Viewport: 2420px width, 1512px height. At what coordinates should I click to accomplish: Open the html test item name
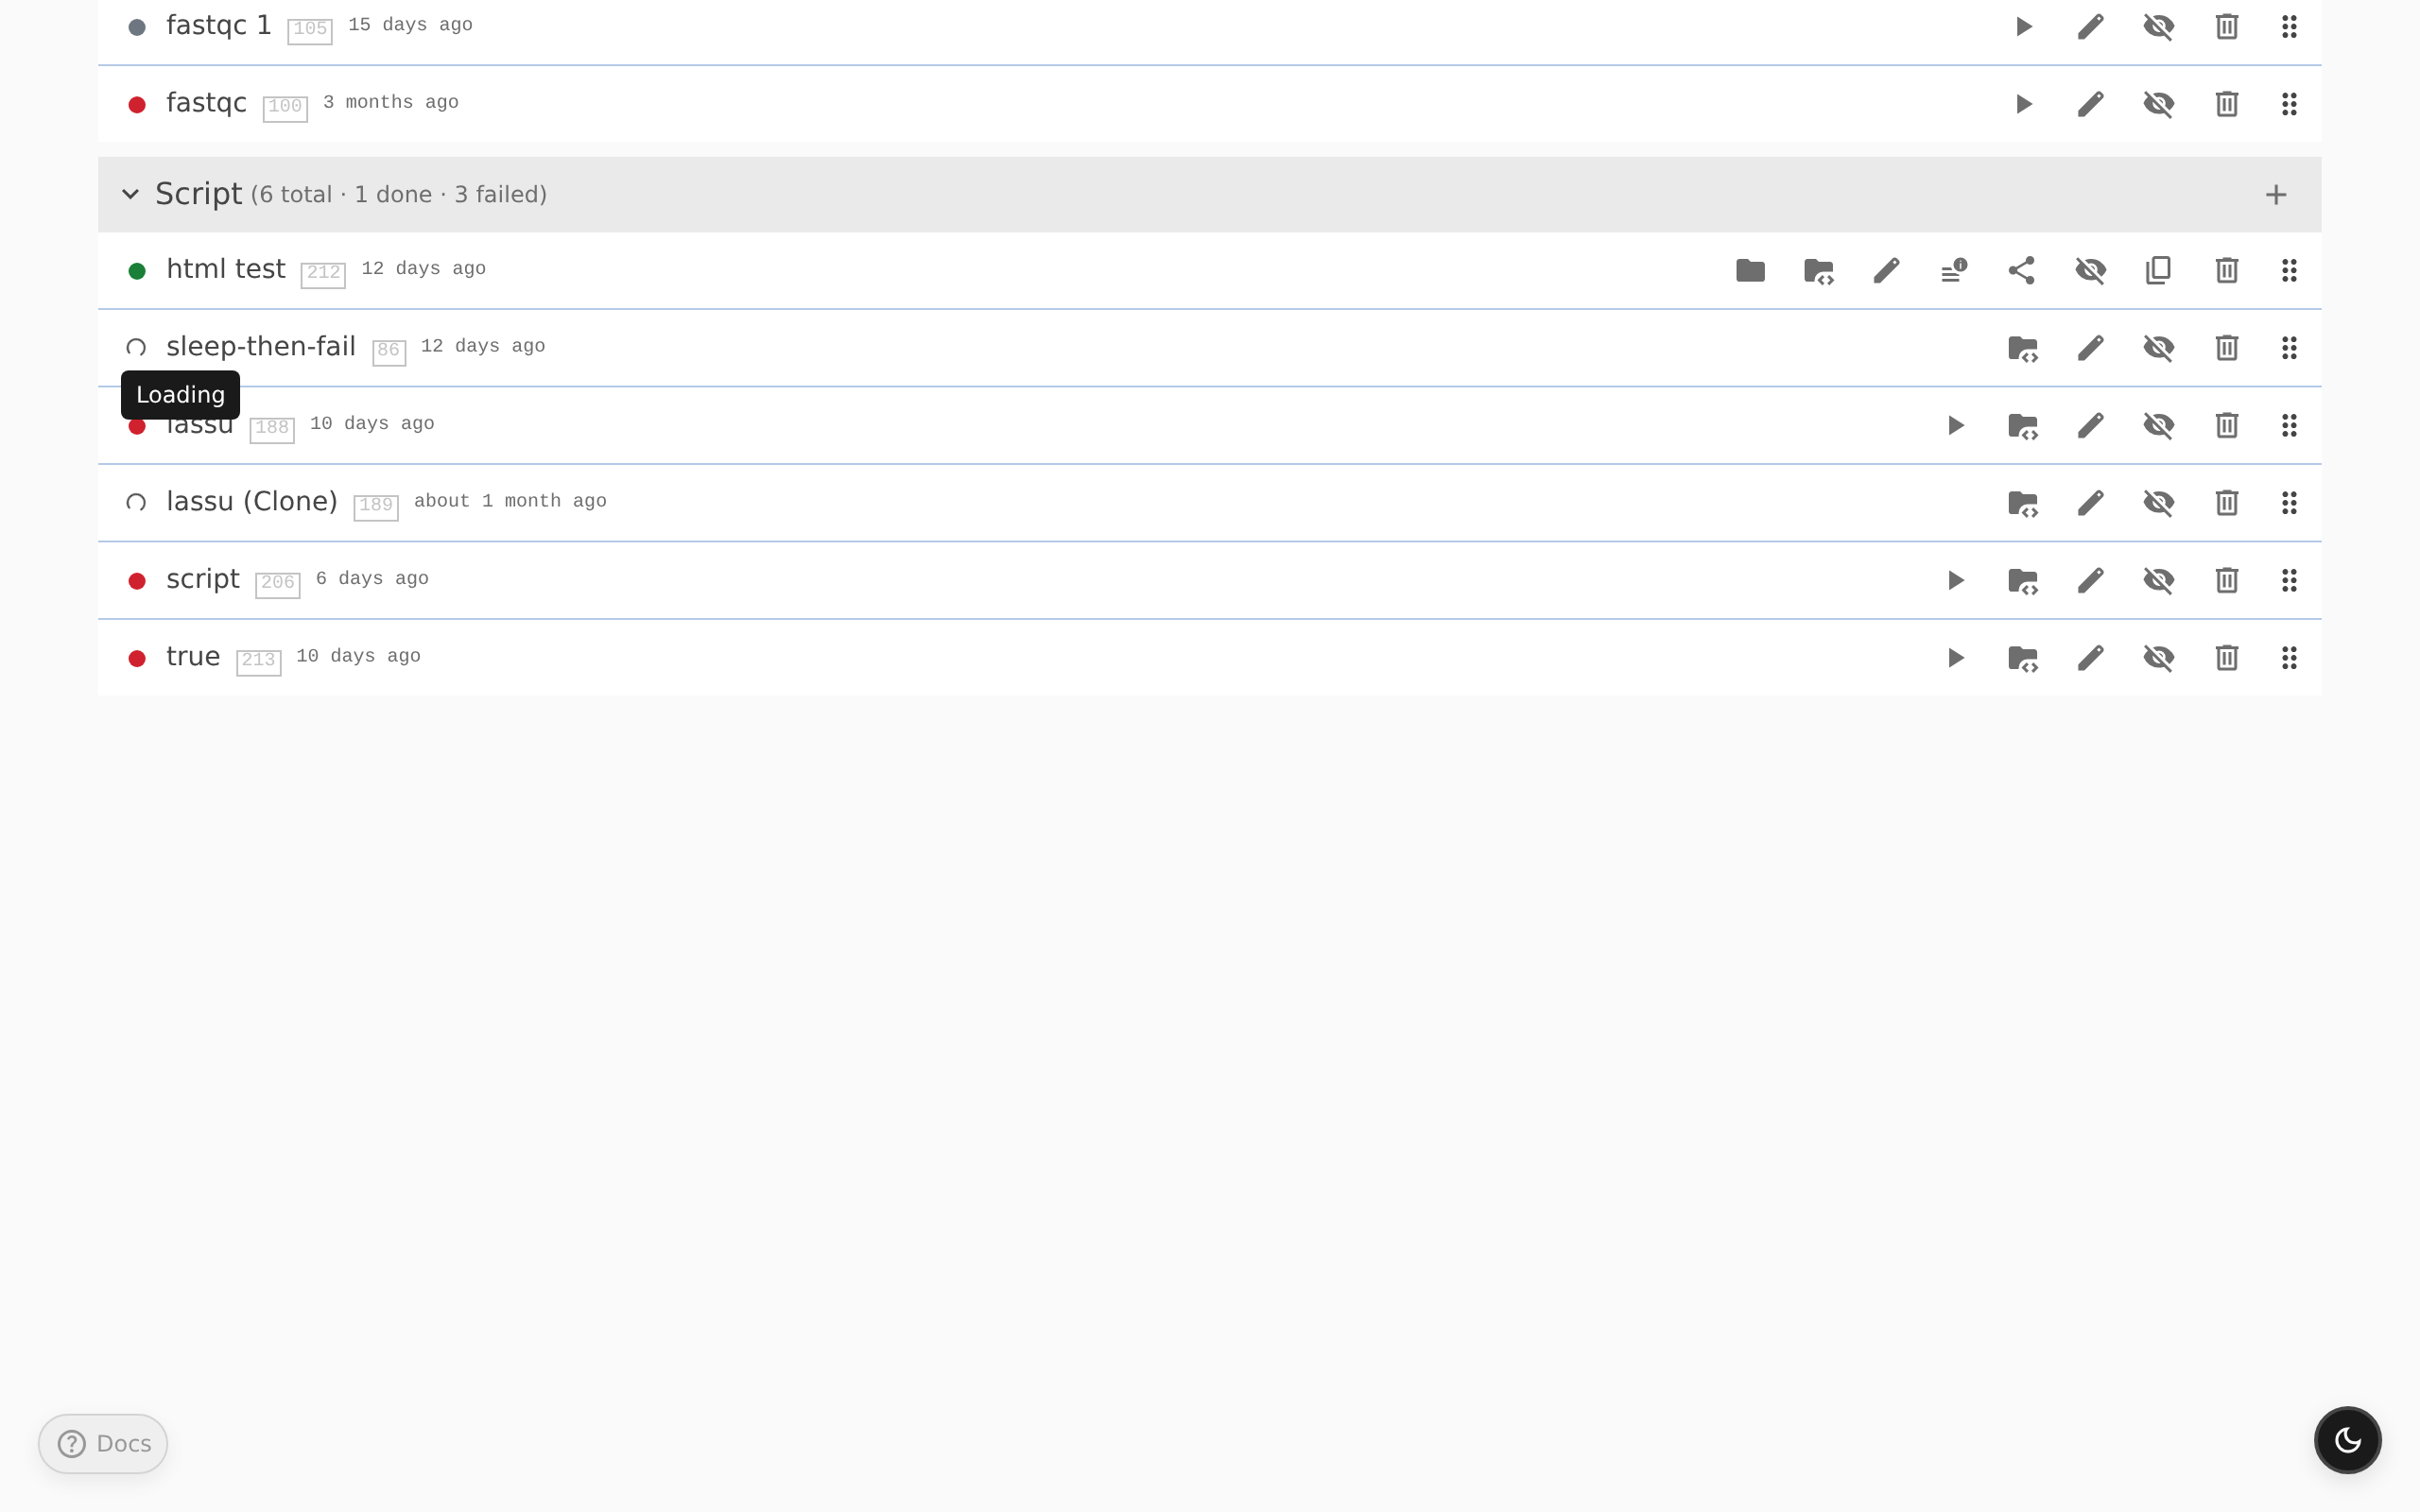(226, 269)
